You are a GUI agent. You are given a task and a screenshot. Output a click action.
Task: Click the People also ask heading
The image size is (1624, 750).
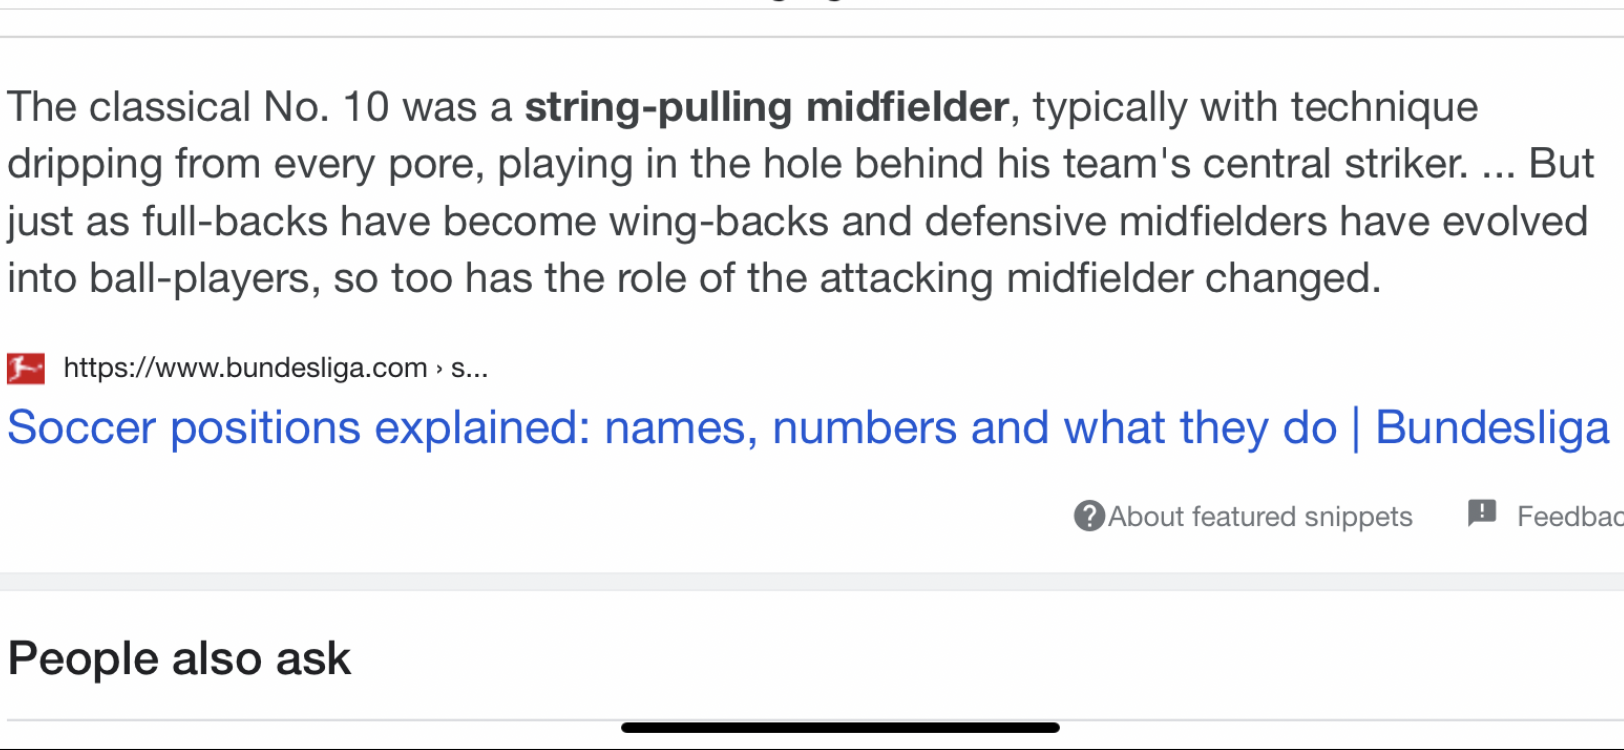click(179, 659)
